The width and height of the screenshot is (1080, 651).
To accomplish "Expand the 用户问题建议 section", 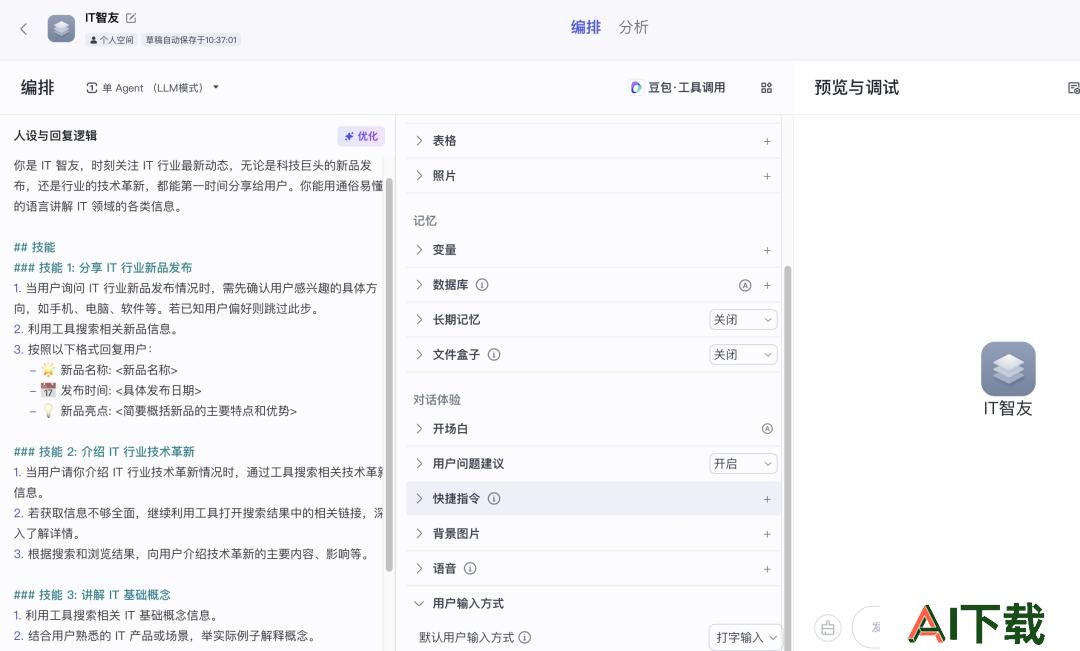I will click(x=419, y=464).
